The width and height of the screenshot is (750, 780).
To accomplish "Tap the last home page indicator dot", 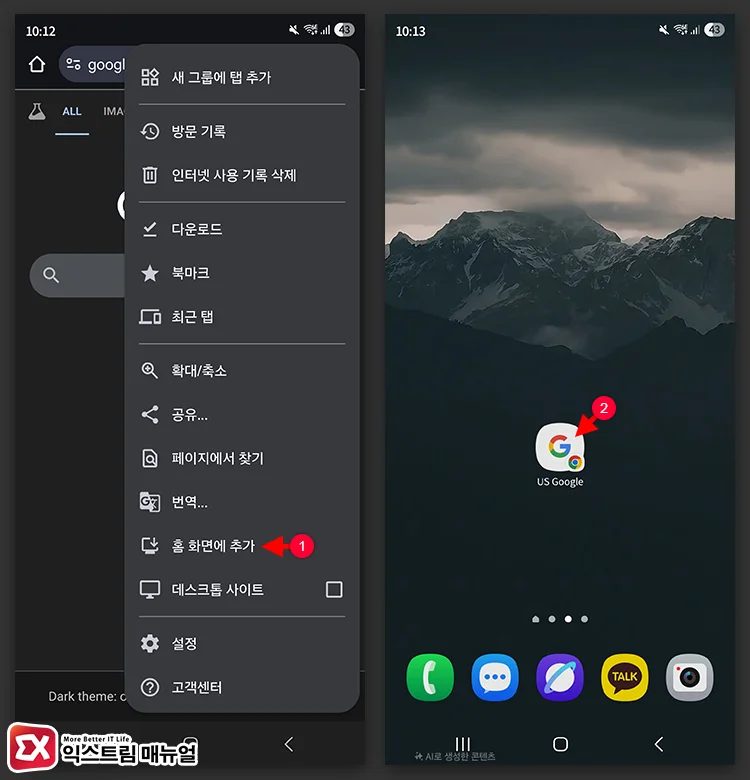I will 584,619.
